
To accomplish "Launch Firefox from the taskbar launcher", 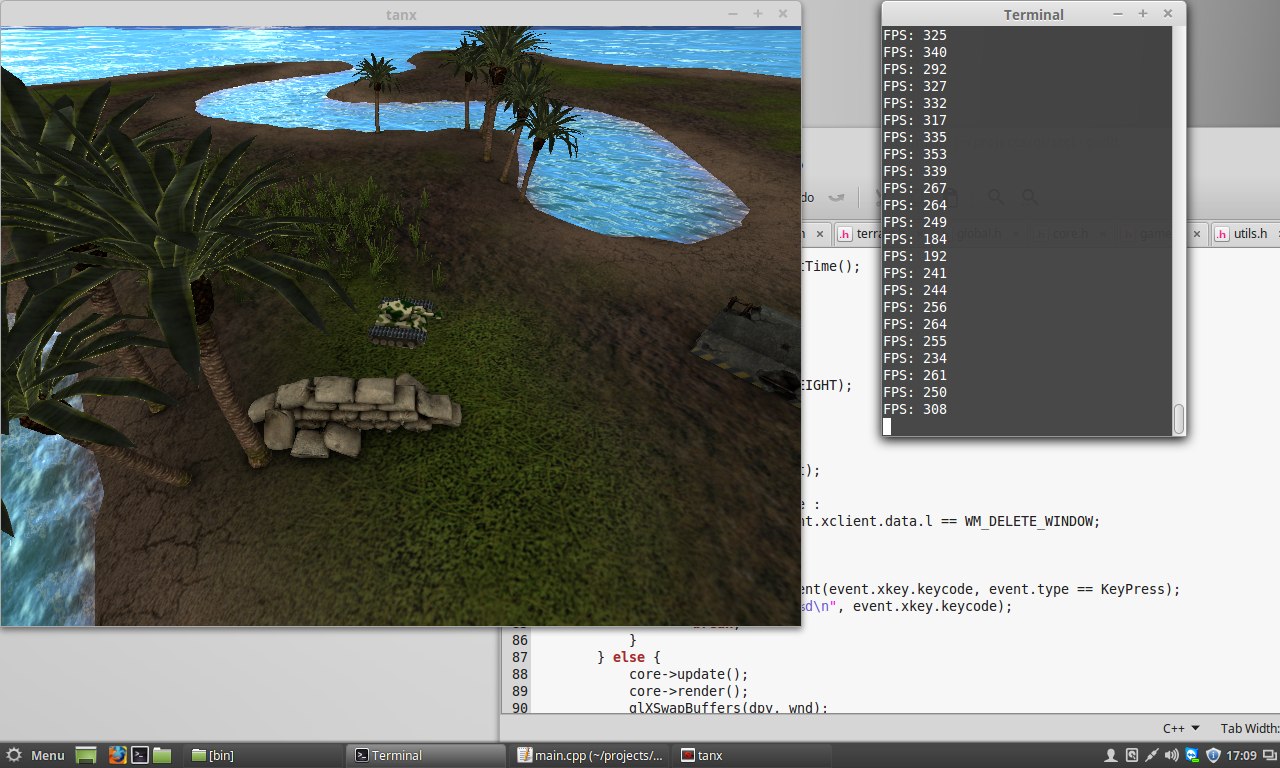I will click(x=117, y=755).
